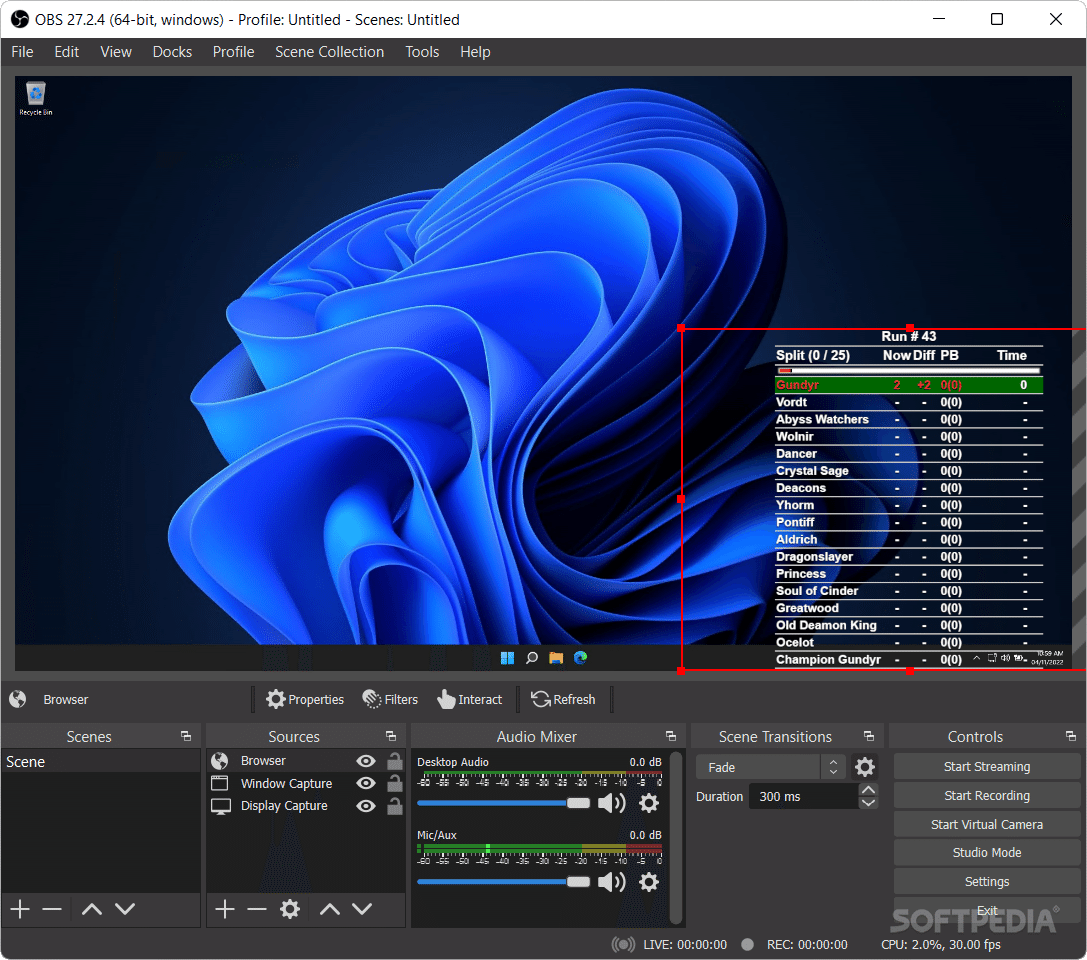Image resolution: width=1087 pixels, height=960 pixels.
Task: Open Filters for the selected source
Action: pyautogui.click(x=390, y=699)
